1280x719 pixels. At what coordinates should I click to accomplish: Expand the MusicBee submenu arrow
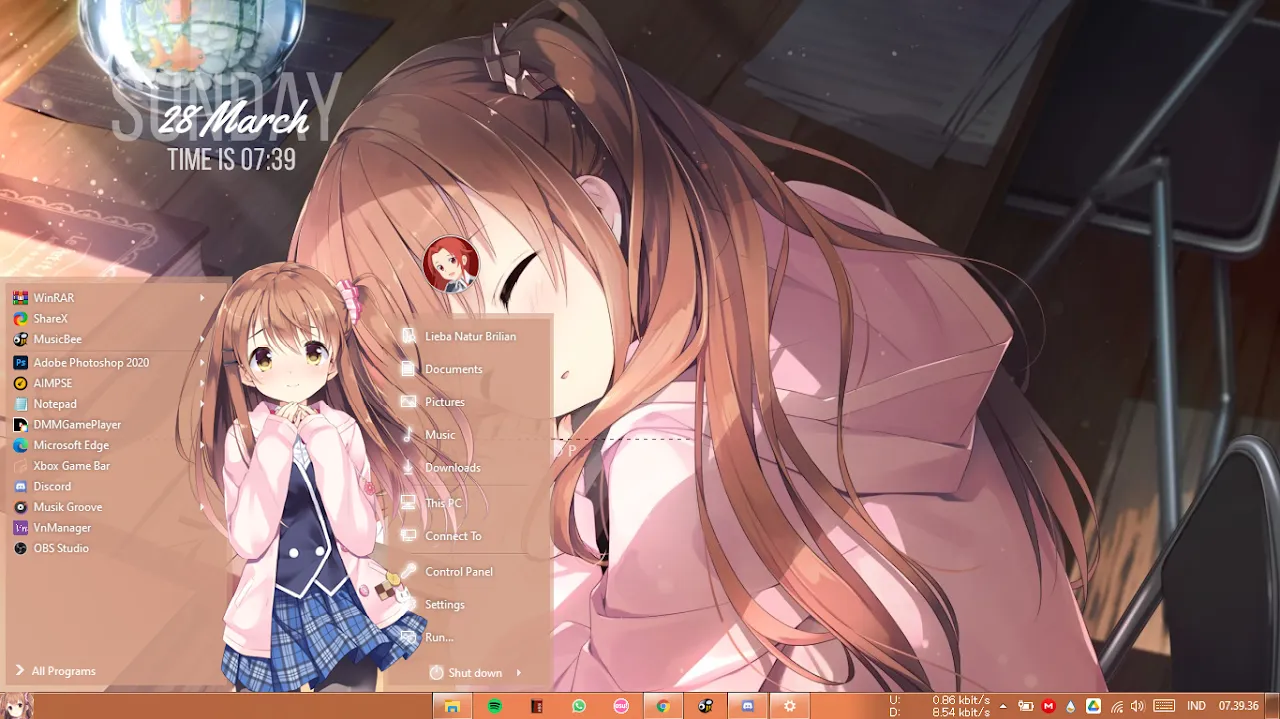click(202, 340)
